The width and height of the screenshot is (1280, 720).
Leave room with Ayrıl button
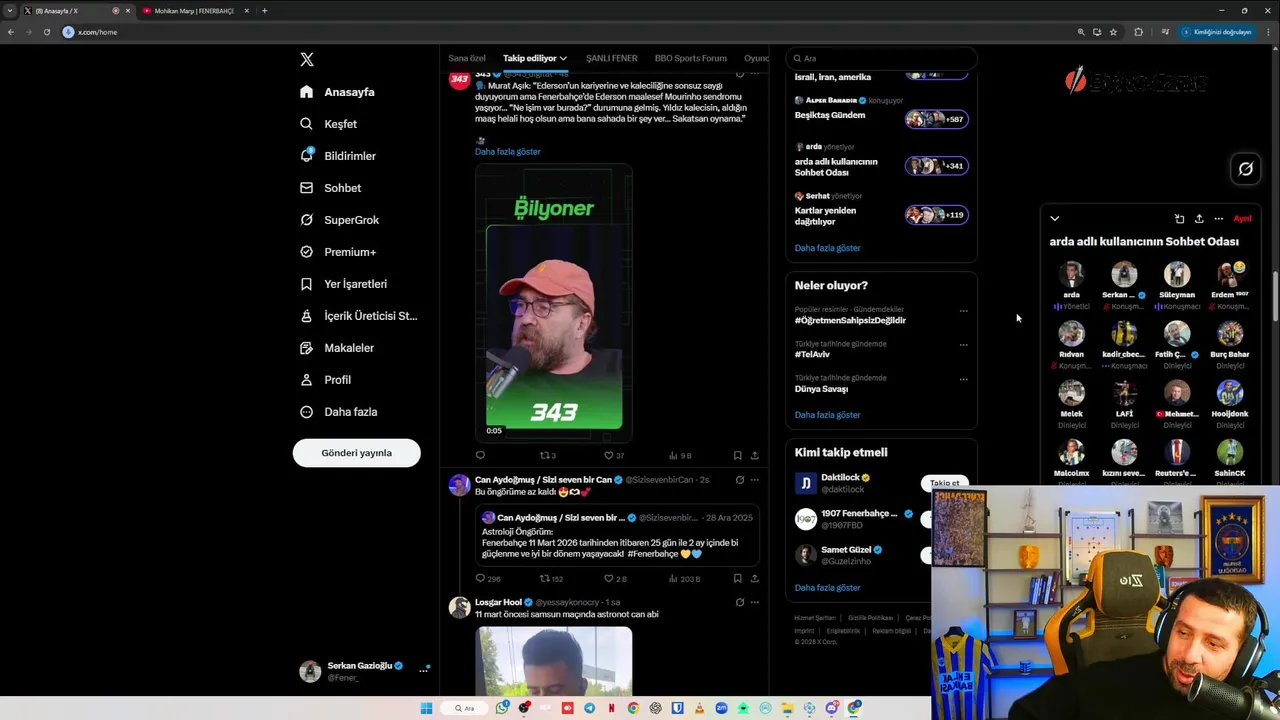tap(1242, 218)
